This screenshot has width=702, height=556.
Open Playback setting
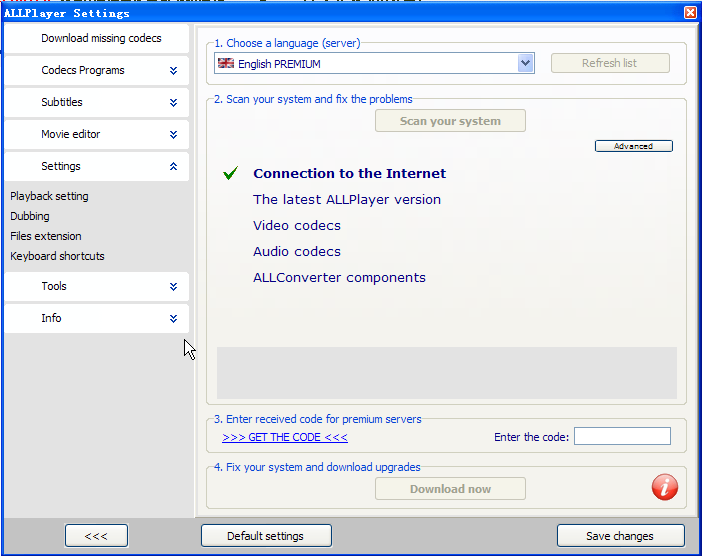click(49, 196)
